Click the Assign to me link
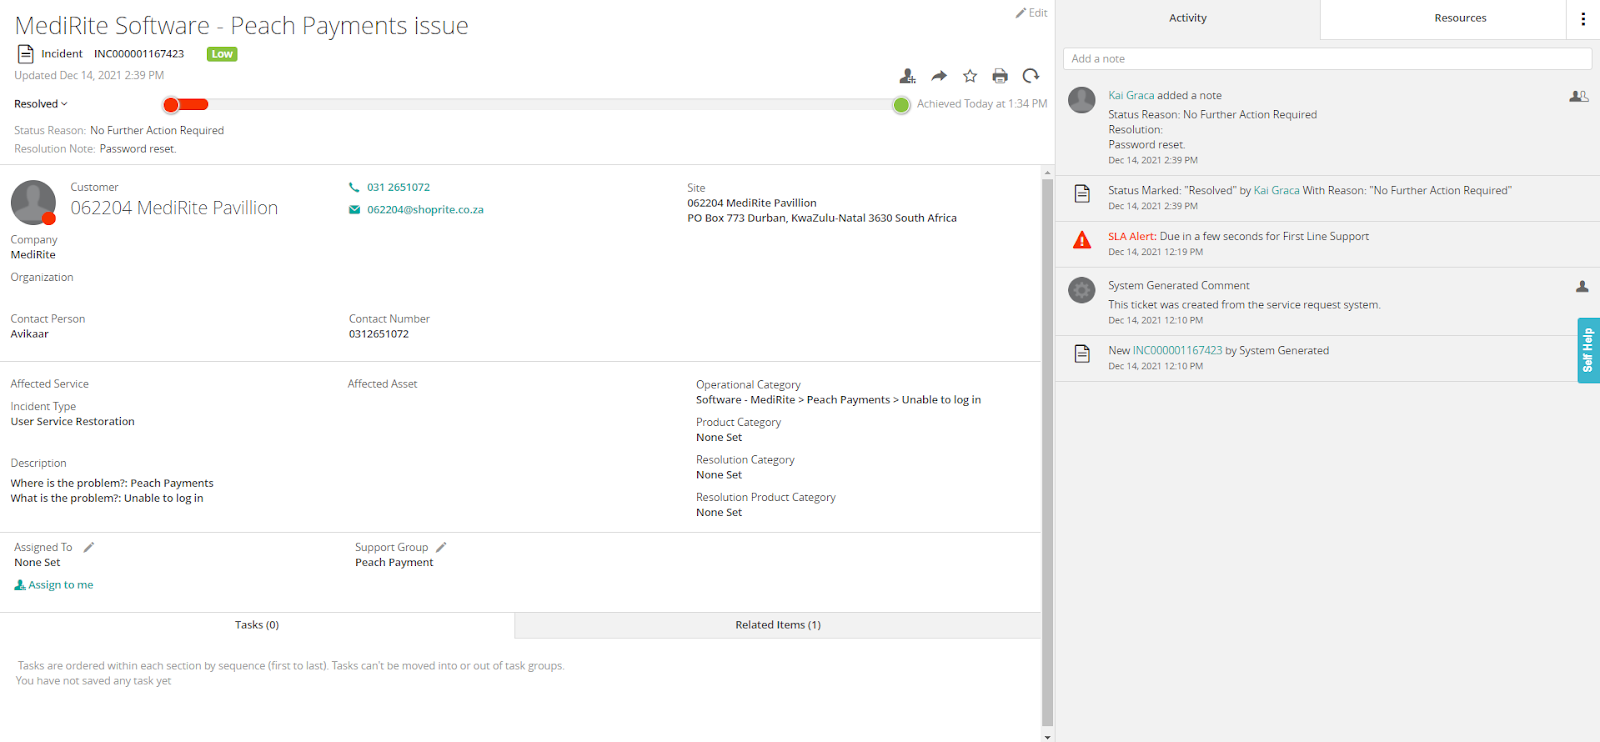This screenshot has width=1600, height=742. click(54, 585)
